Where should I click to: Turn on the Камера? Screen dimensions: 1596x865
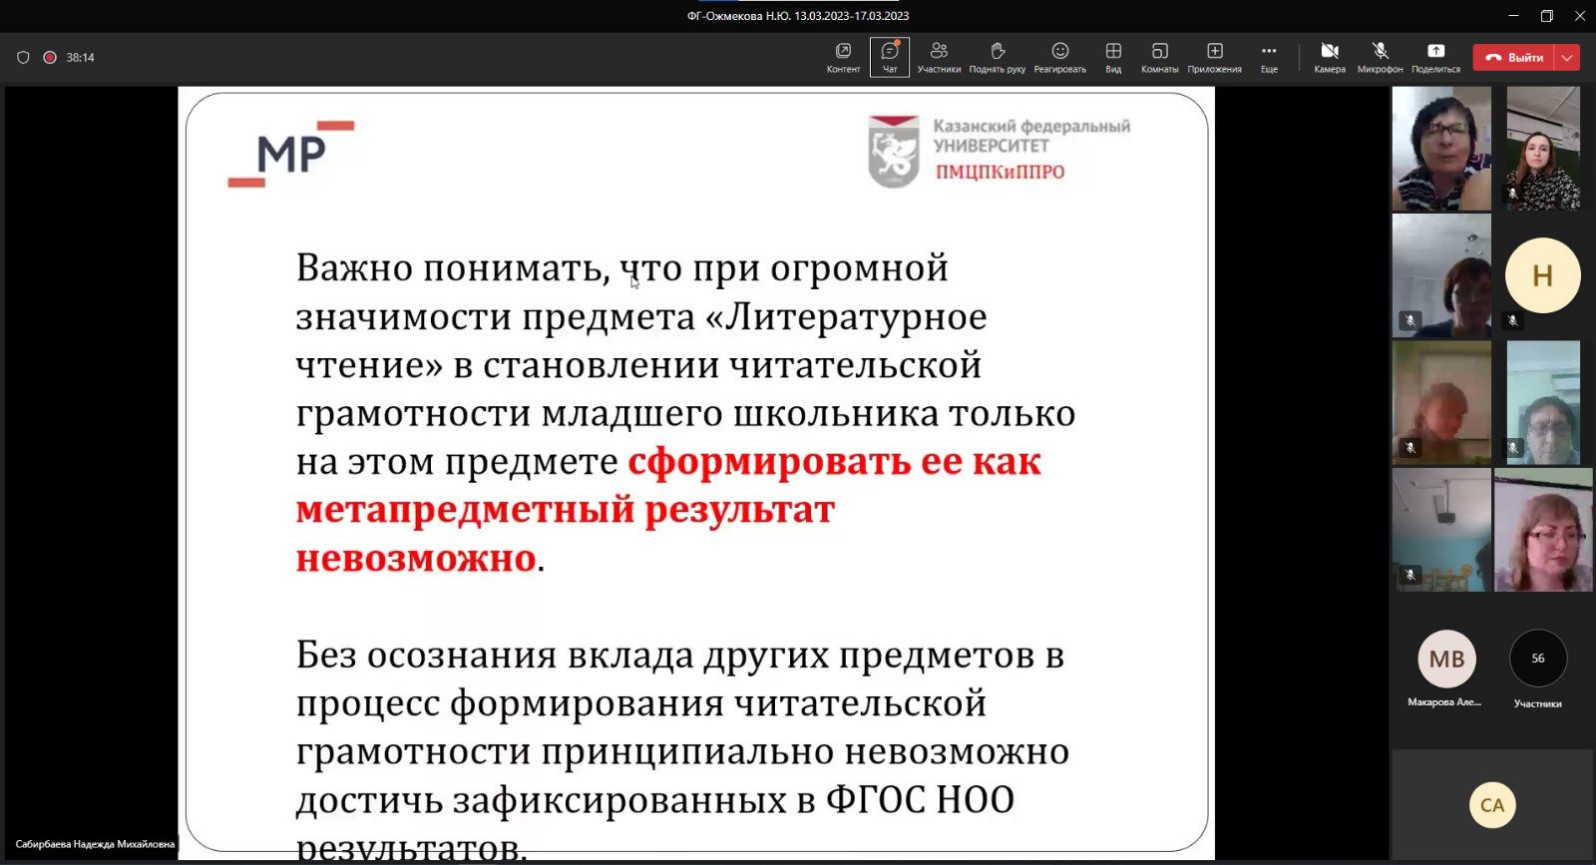pyautogui.click(x=1329, y=57)
